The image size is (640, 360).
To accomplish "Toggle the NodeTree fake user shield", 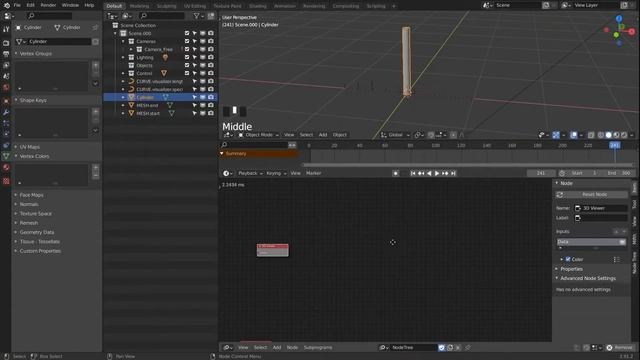I will (x=441, y=348).
